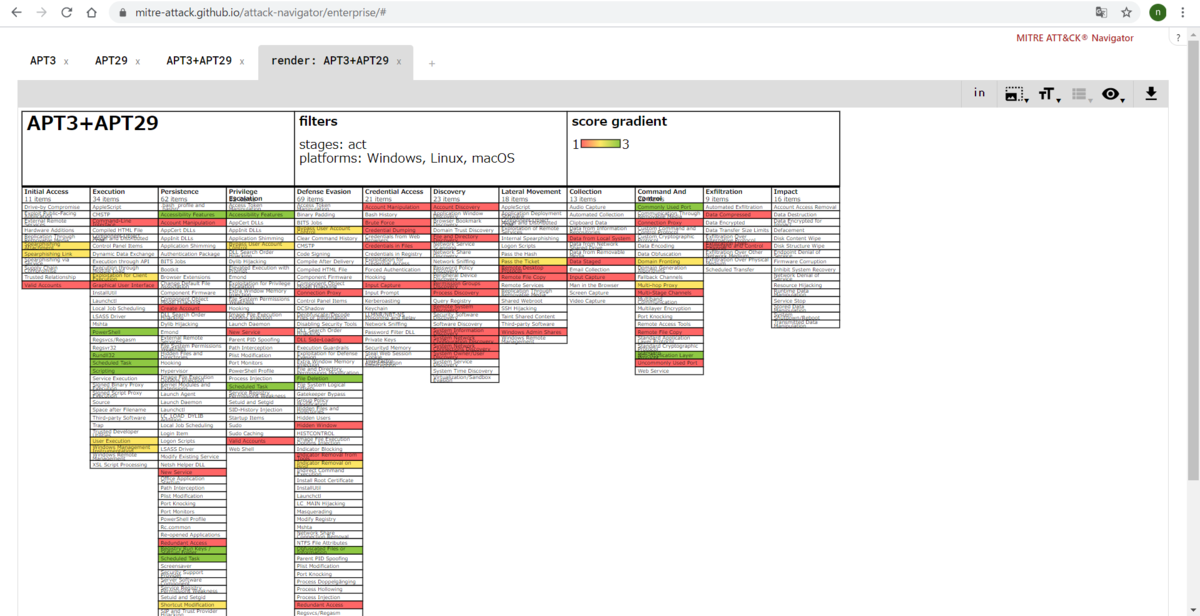This screenshot has width=1200, height=616.
Task: Select the Scheduled Transfer technique cell
Action: (737, 269)
